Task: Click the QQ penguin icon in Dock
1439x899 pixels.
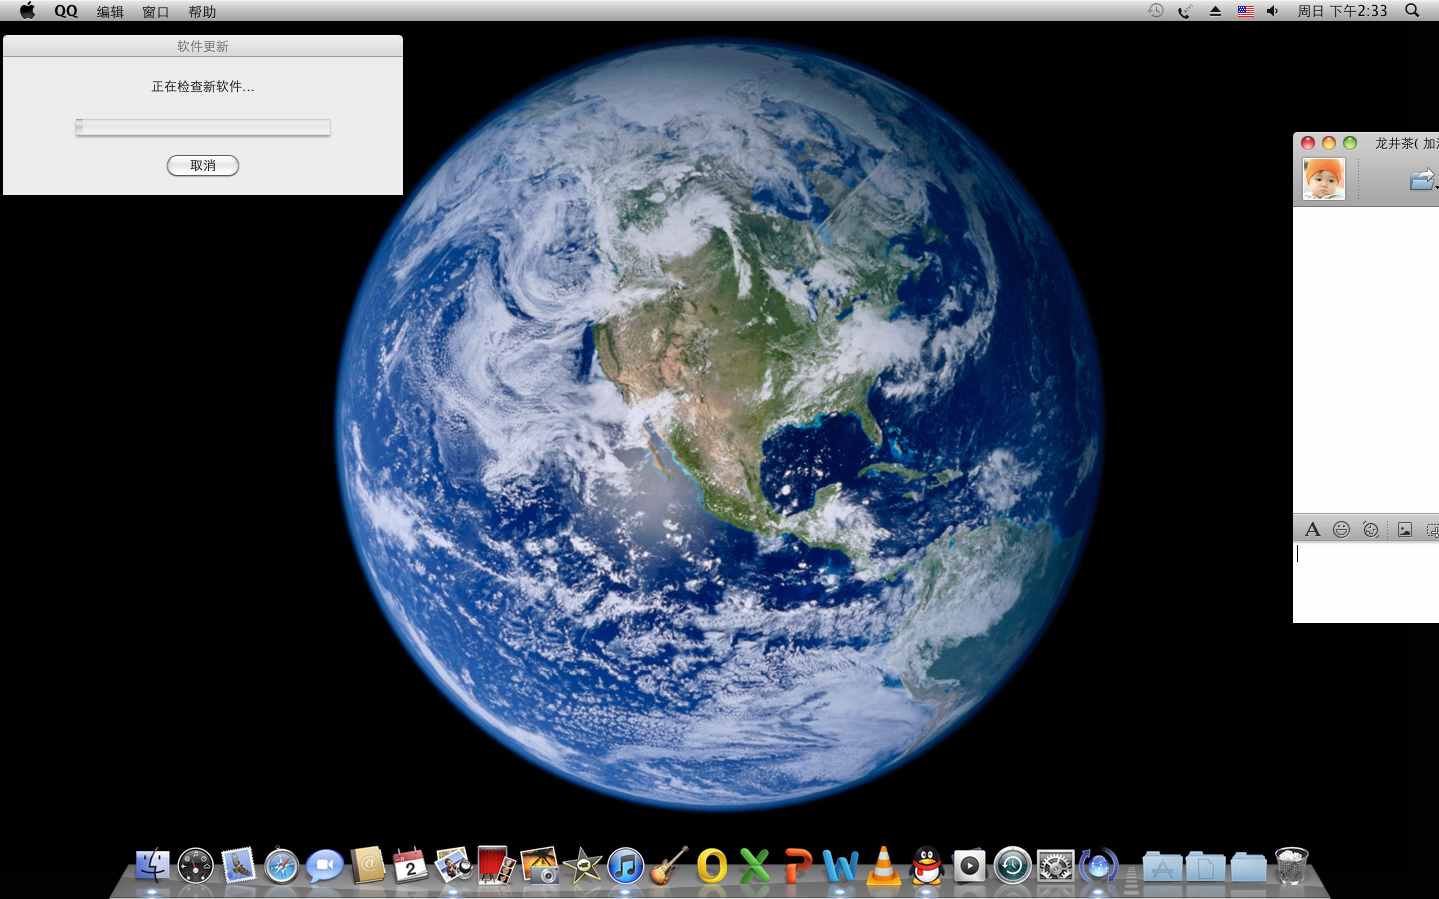Action: [927, 866]
